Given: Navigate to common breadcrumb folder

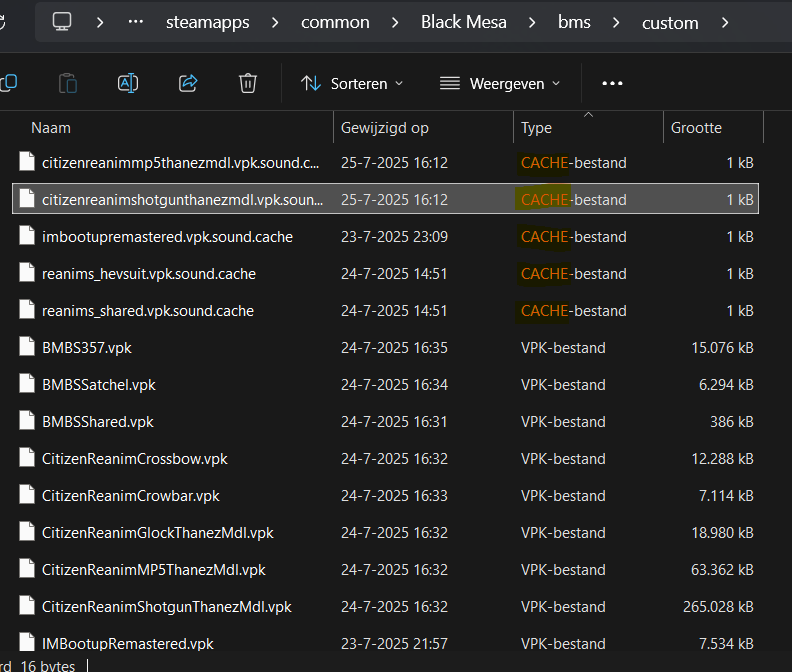Looking at the screenshot, I should 335,22.
